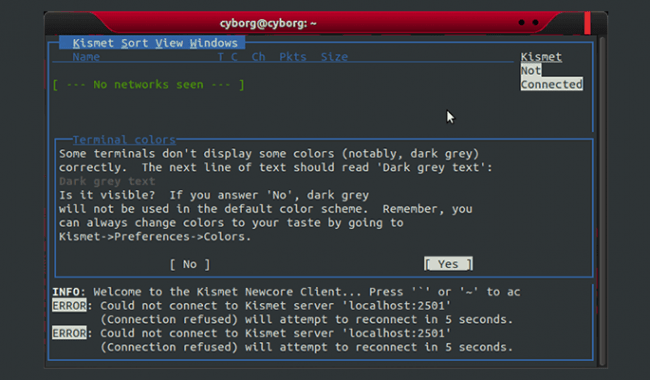Click the second ERROR label in log
650x380 pixels.
click(69, 333)
